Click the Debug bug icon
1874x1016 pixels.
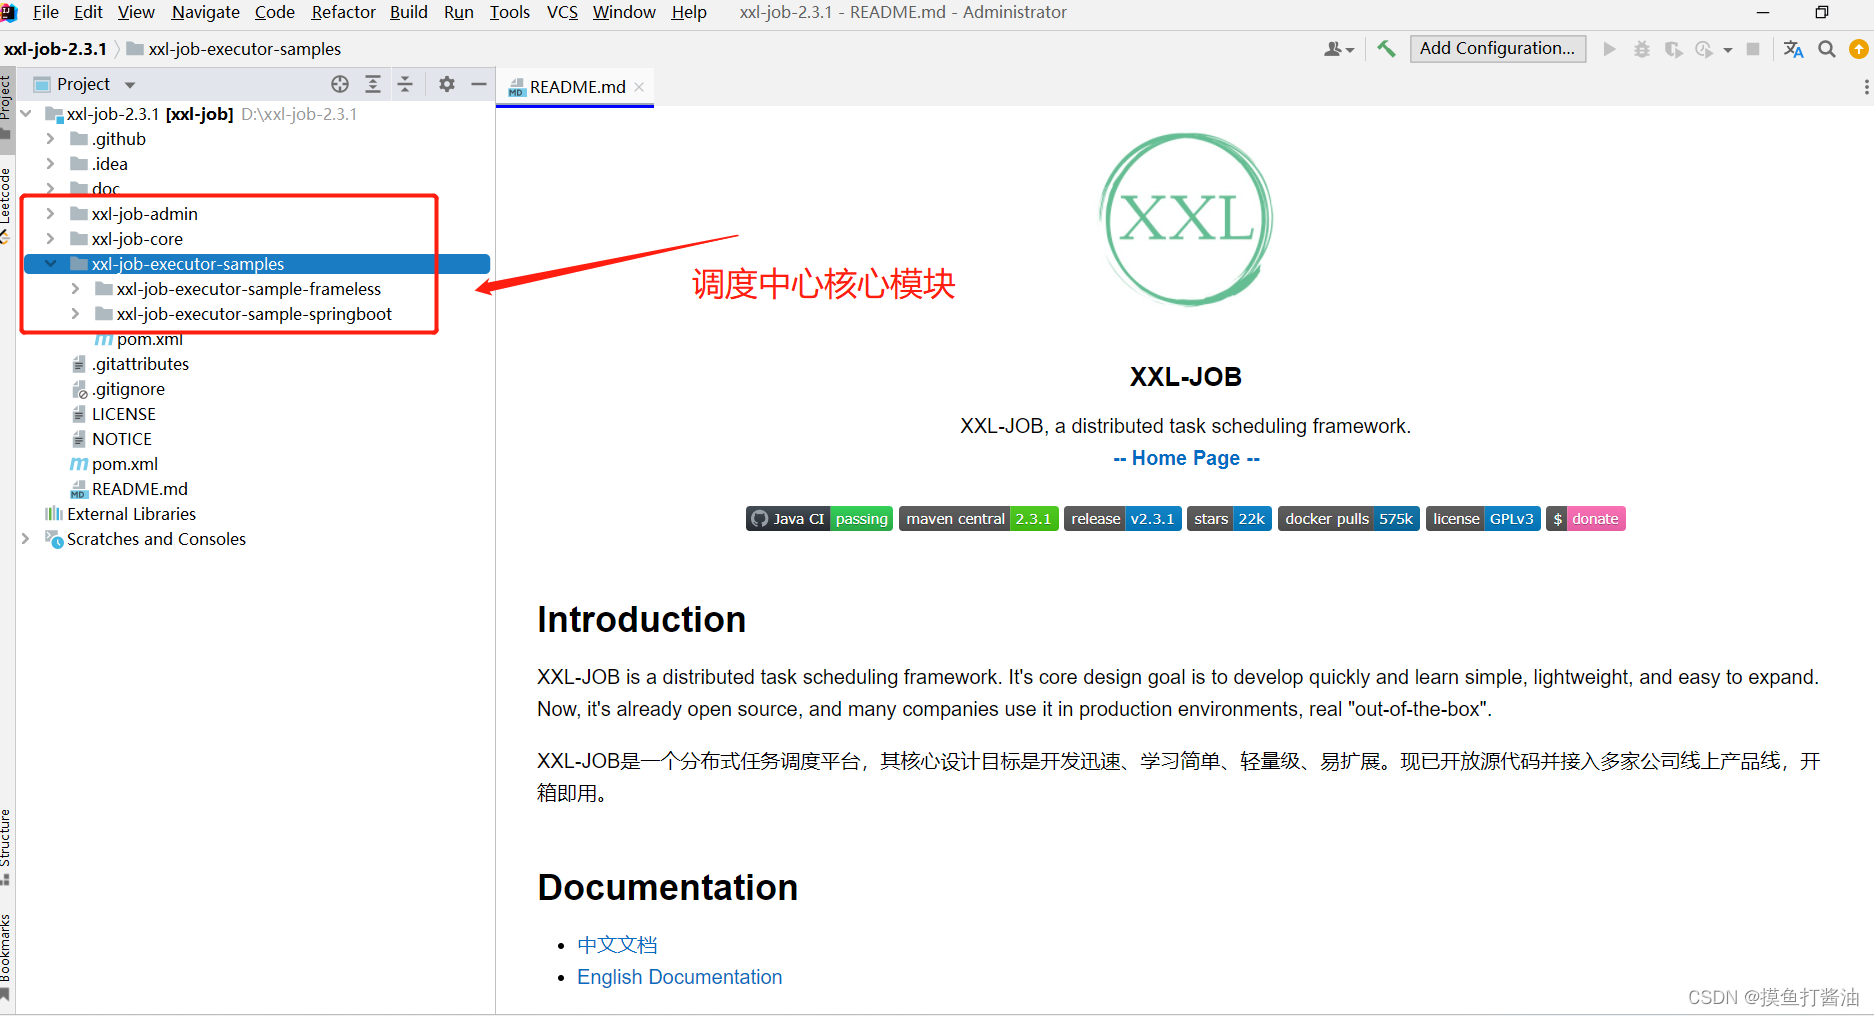(x=1641, y=49)
